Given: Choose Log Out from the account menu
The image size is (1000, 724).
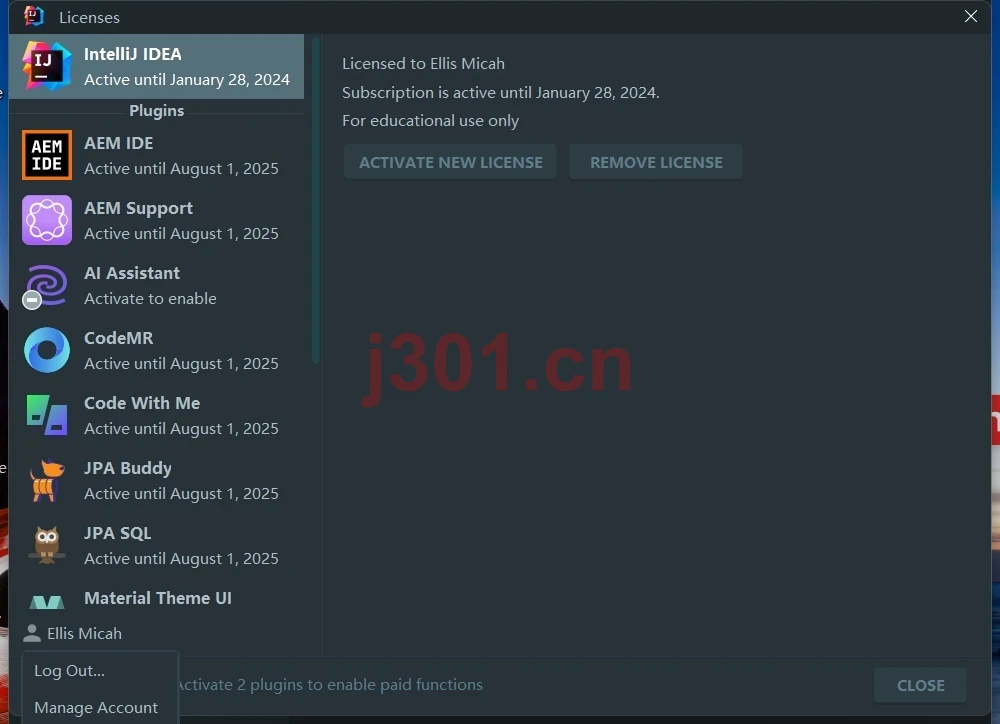Looking at the screenshot, I should [x=70, y=671].
